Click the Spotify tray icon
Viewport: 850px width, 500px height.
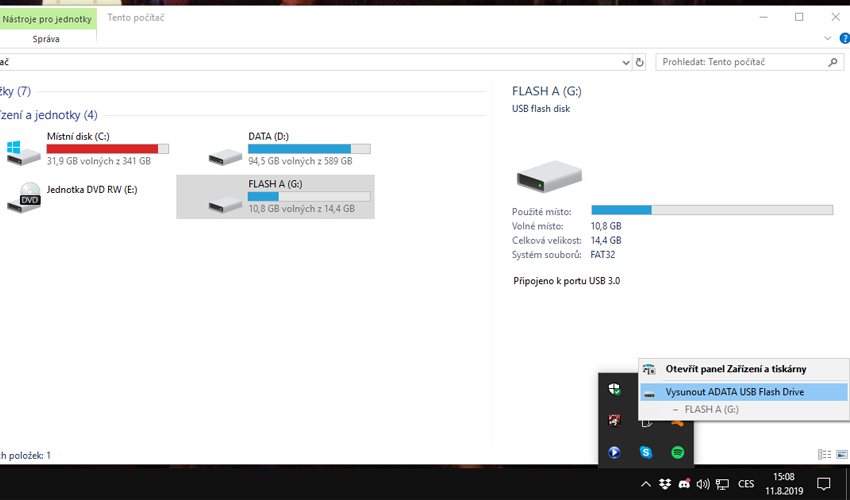point(677,452)
